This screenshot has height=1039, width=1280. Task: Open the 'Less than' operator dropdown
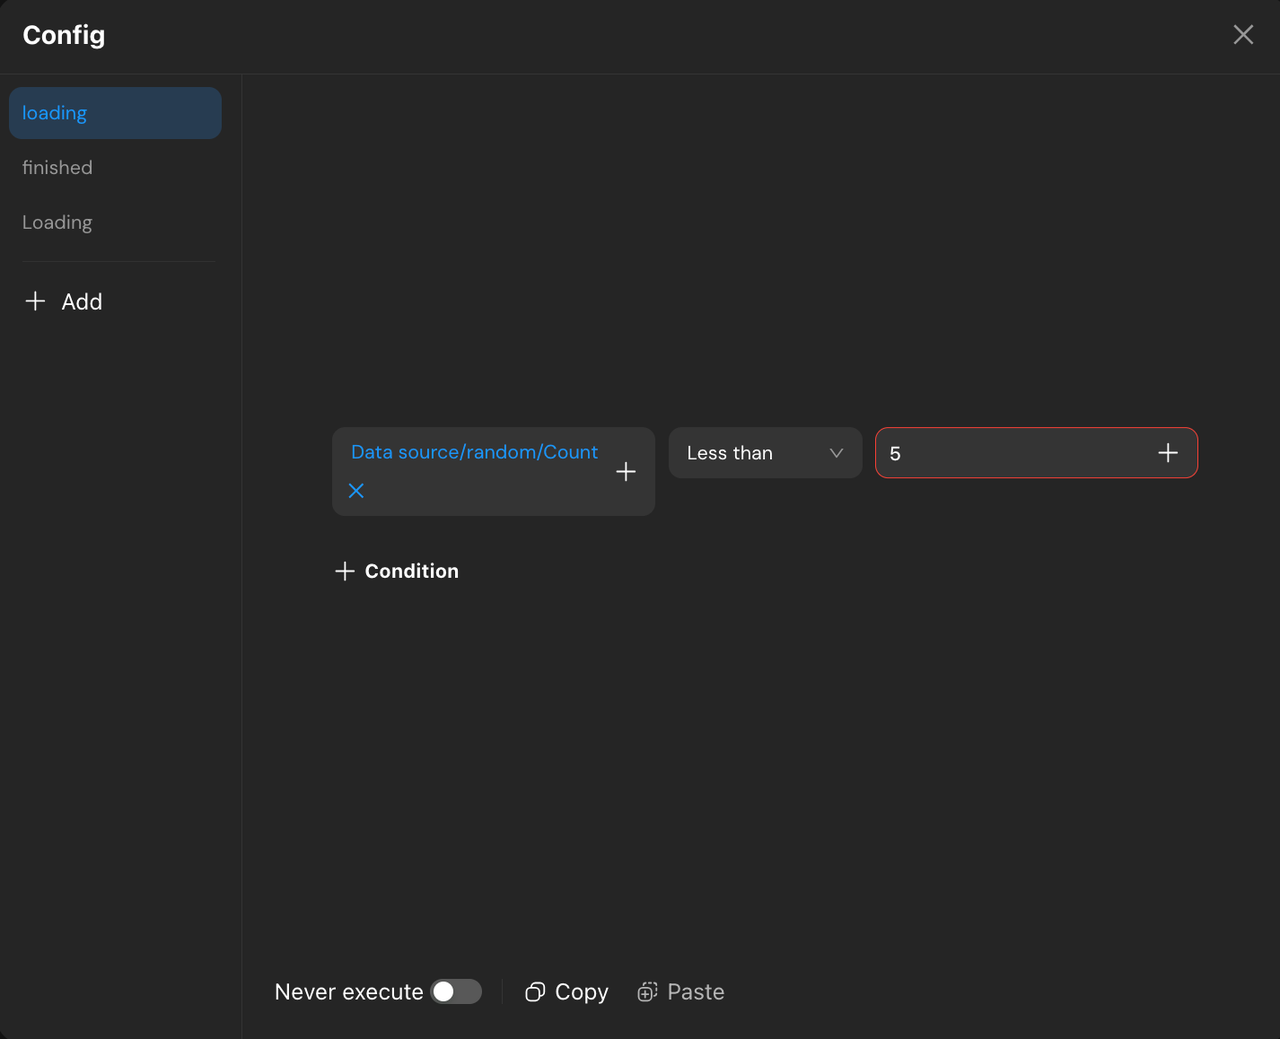point(750,453)
